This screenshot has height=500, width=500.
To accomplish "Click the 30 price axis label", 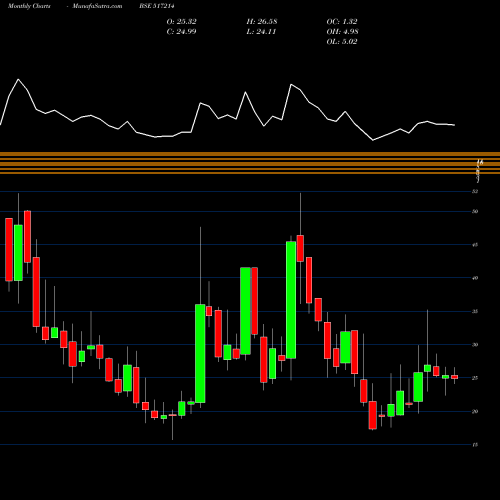I will tap(475, 345).
